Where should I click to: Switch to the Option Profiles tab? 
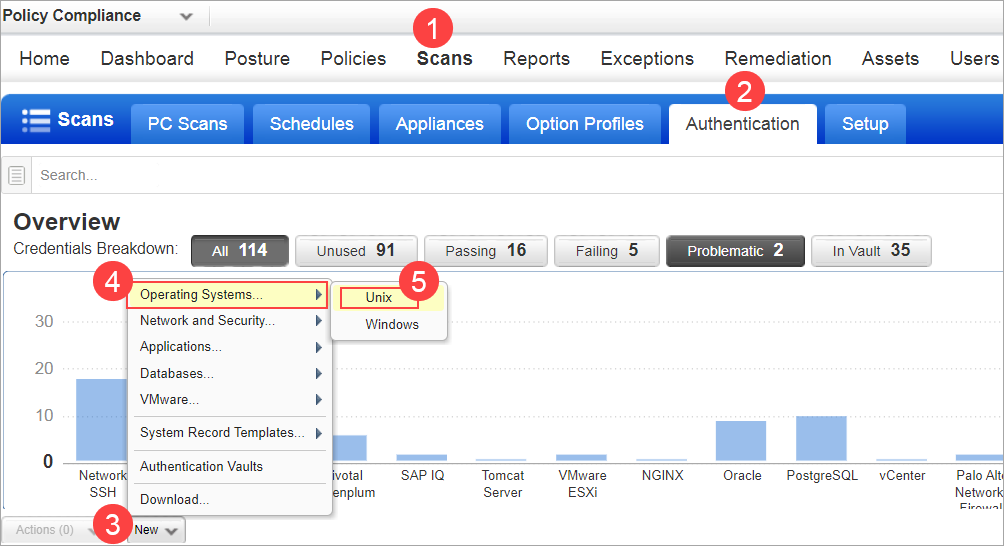tap(584, 124)
